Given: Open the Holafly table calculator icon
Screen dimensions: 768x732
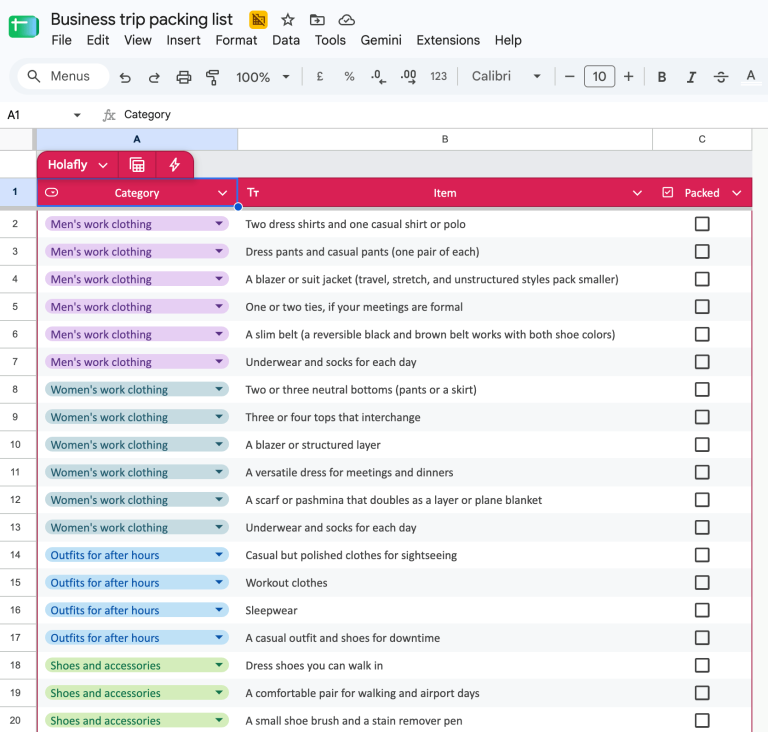Looking at the screenshot, I should click(x=137, y=165).
